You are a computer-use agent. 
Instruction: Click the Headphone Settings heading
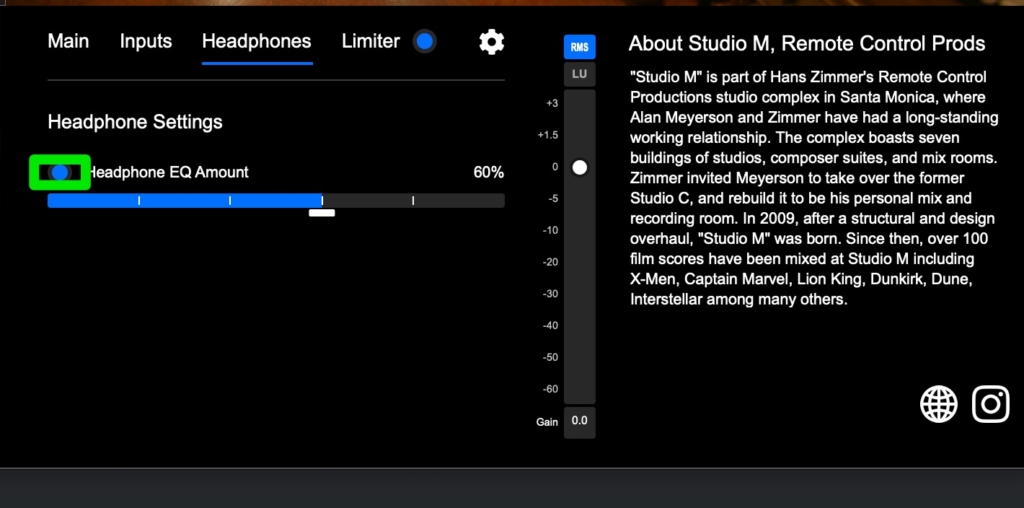[x=135, y=122]
